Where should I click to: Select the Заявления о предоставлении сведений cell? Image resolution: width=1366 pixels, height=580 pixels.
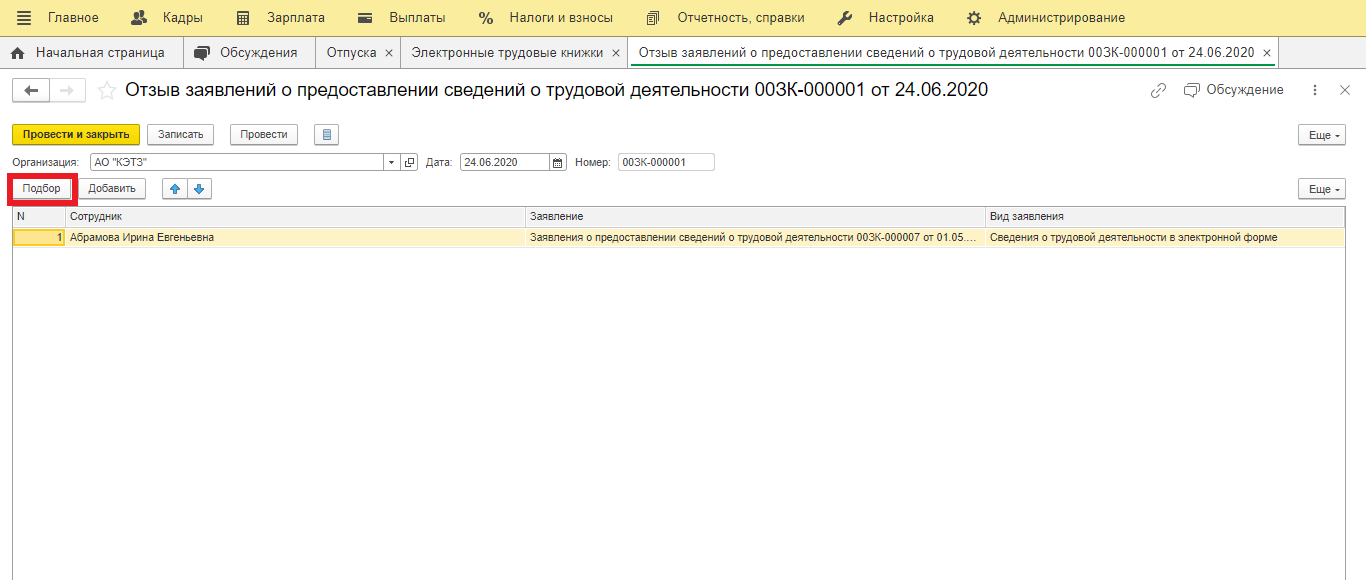click(x=755, y=237)
